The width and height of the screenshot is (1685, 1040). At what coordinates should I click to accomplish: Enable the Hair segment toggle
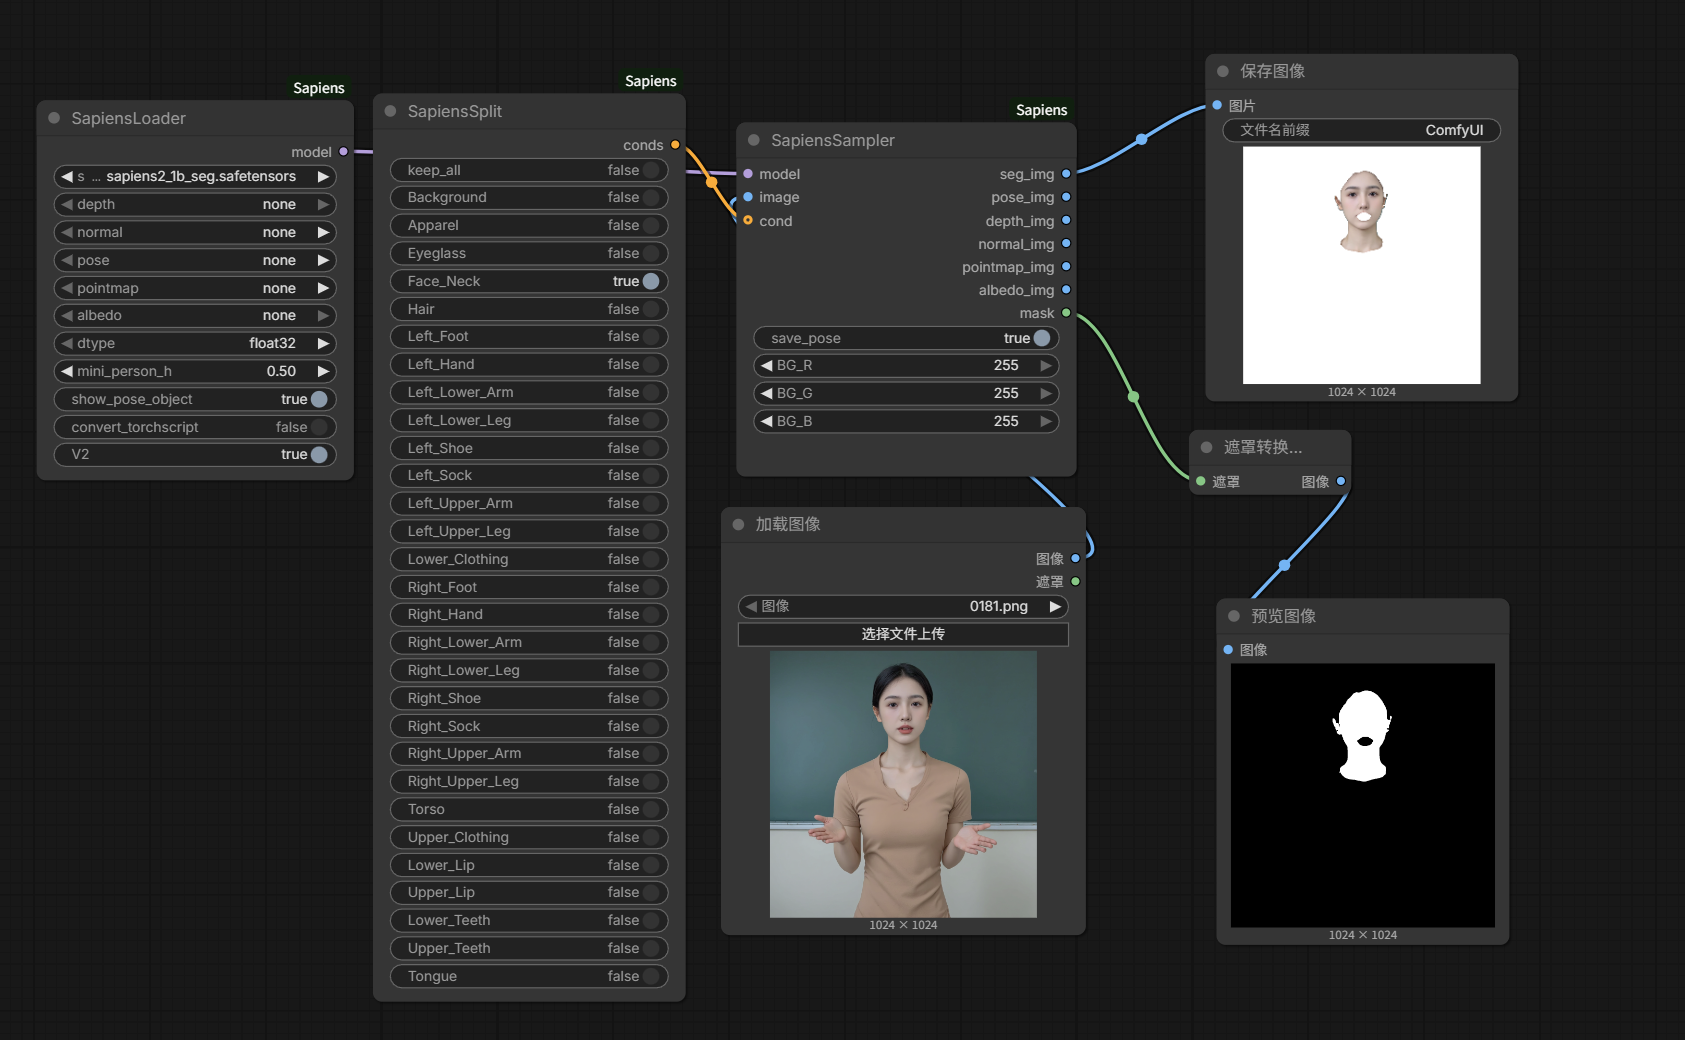[529, 309]
